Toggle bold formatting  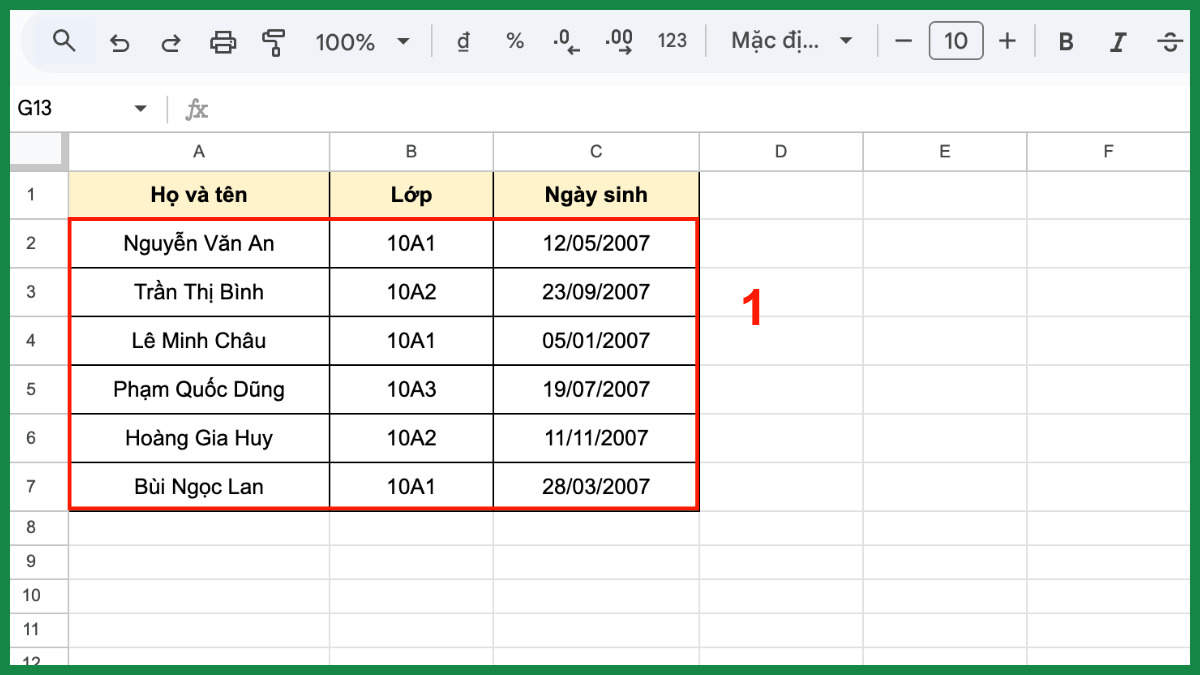coord(1066,42)
